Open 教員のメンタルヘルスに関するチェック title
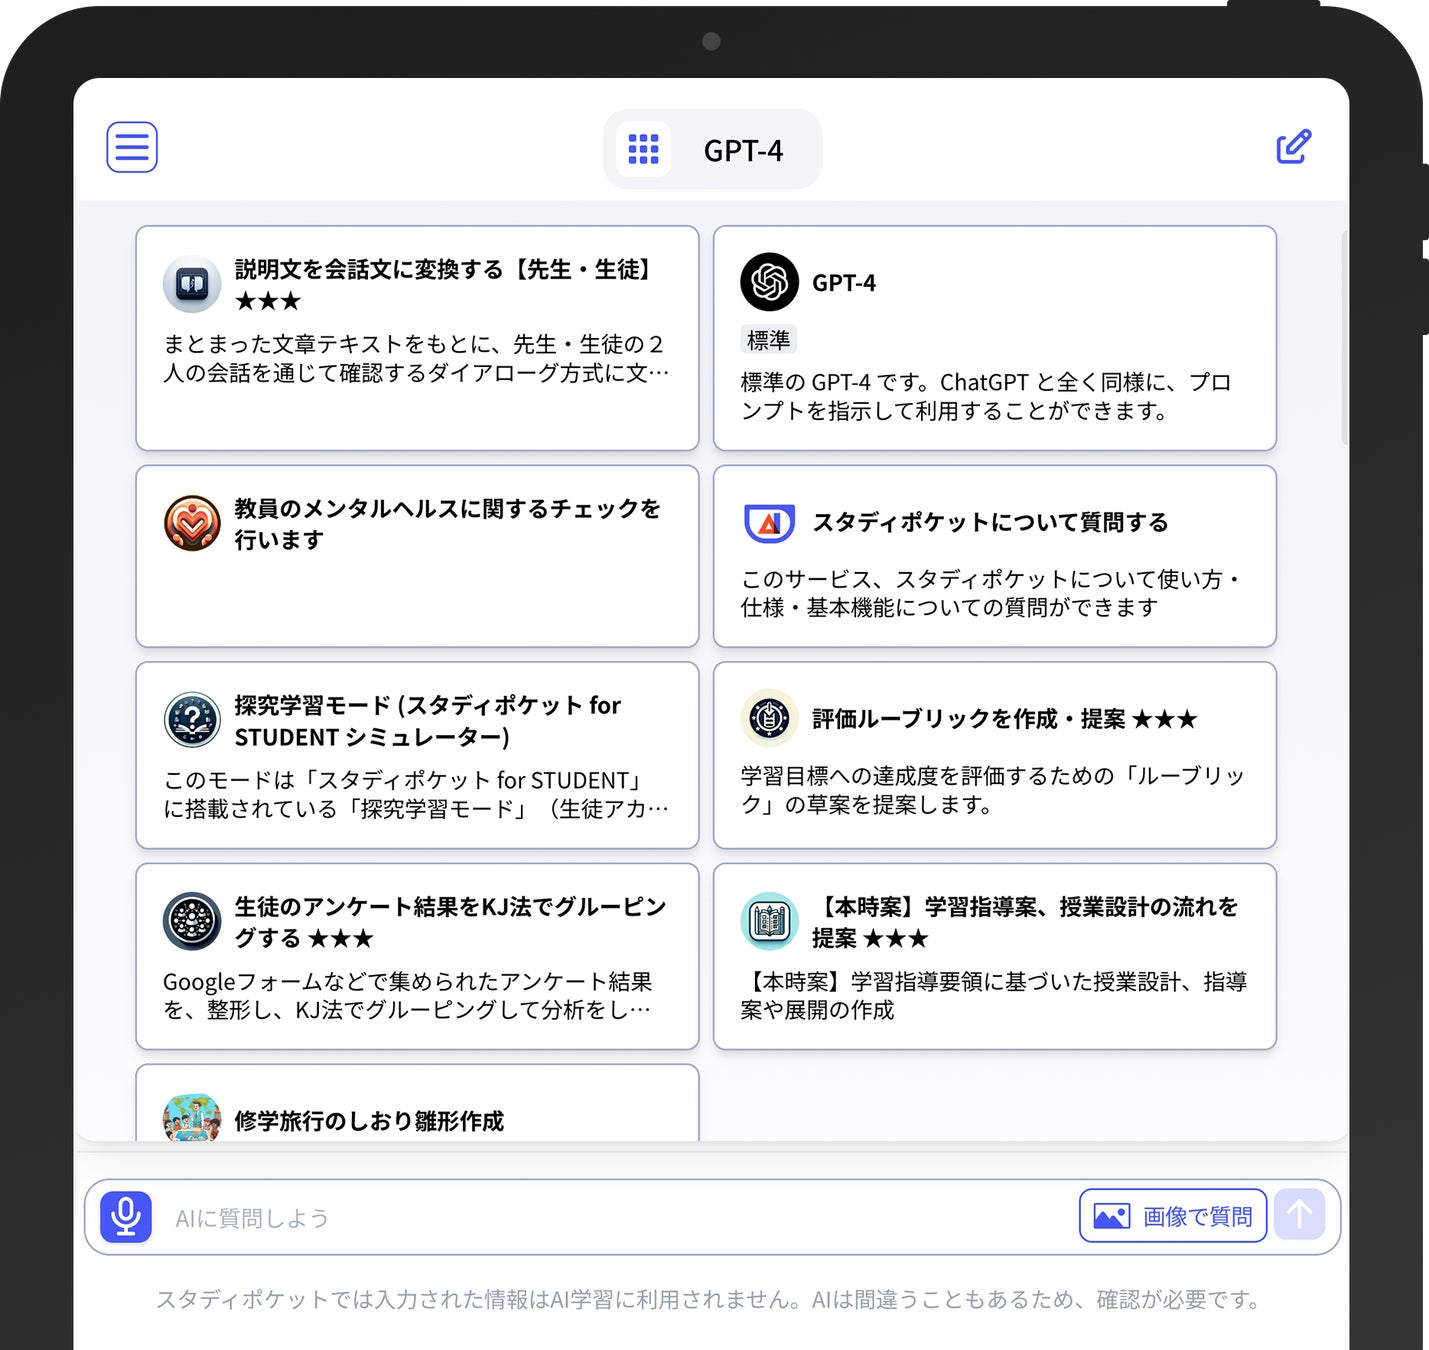This screenshot has width=1429, height=1350. (448, 524)
